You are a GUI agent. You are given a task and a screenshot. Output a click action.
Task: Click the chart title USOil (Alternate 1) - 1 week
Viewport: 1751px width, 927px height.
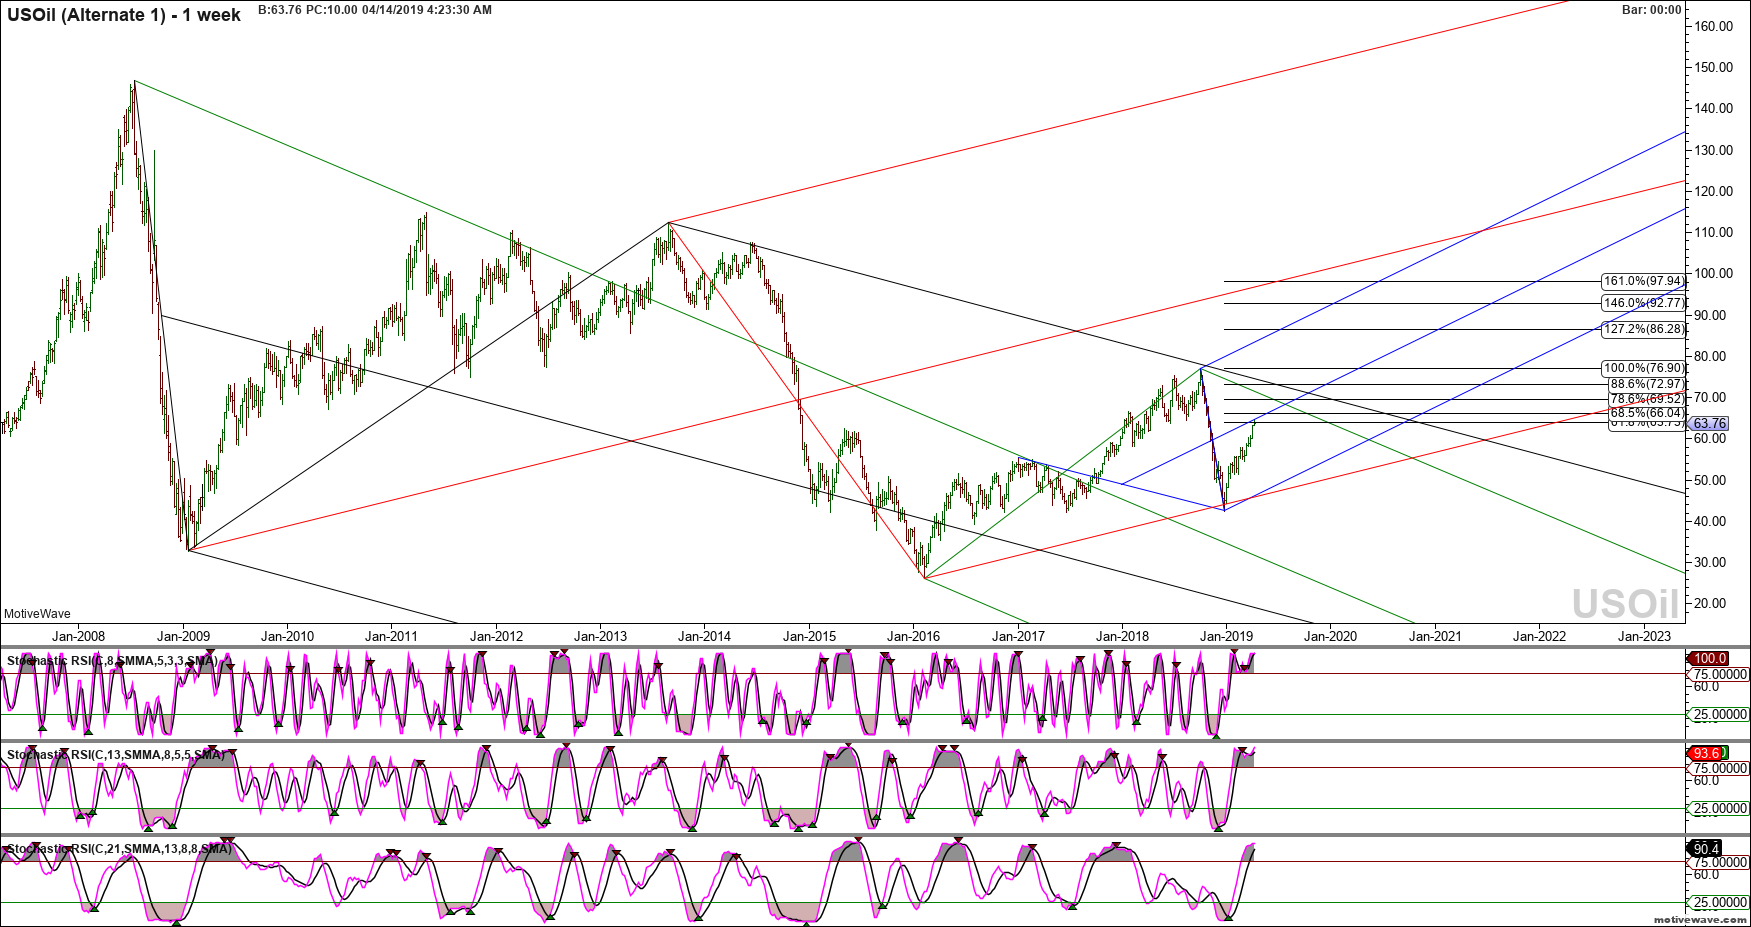click(x=124, y=15)
